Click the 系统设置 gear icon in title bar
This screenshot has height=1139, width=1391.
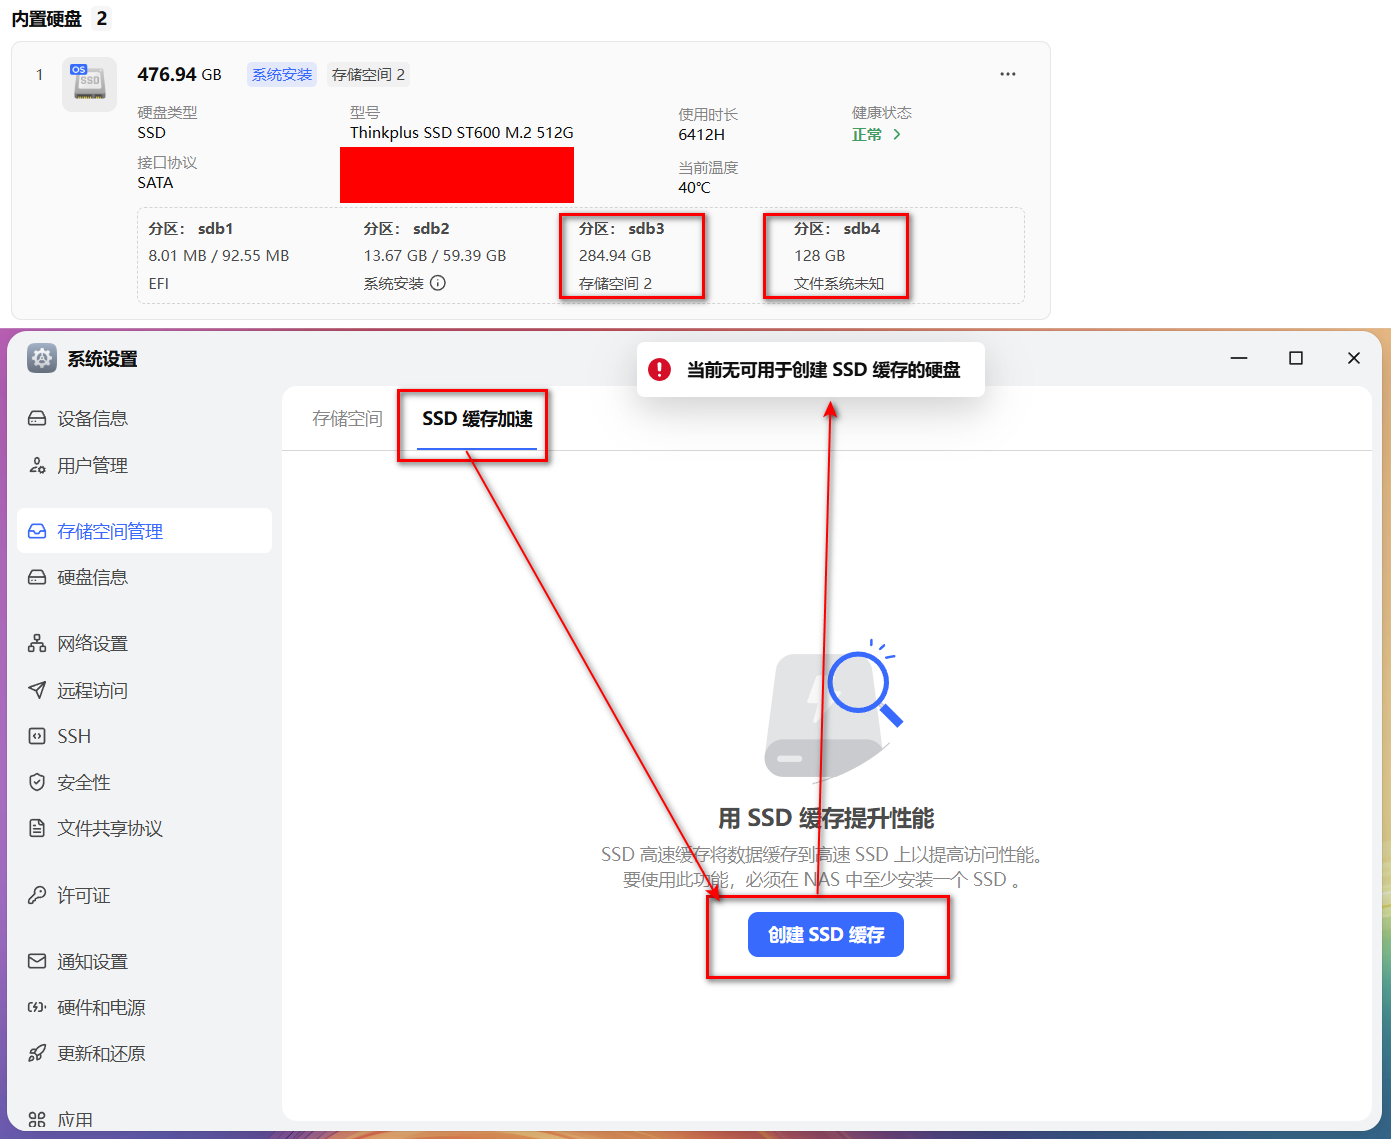pyautogui.click(x=42, y=358)
